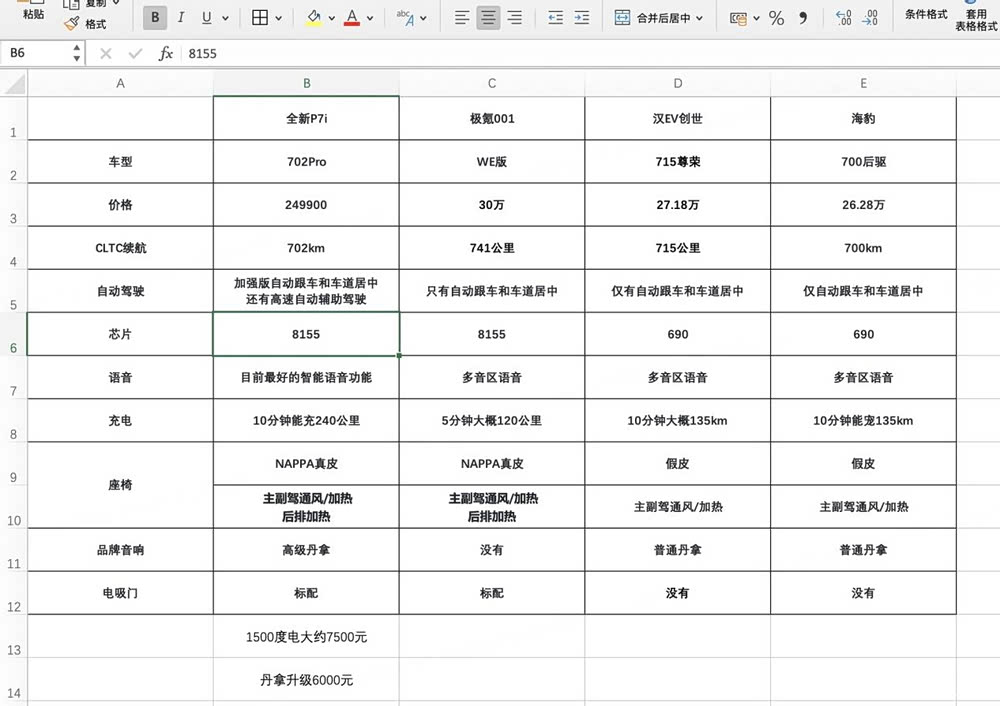This screenshot has height=706, width=1000.
Task: Decrease decimal places for the selection
Action: [x=869, y=17]
